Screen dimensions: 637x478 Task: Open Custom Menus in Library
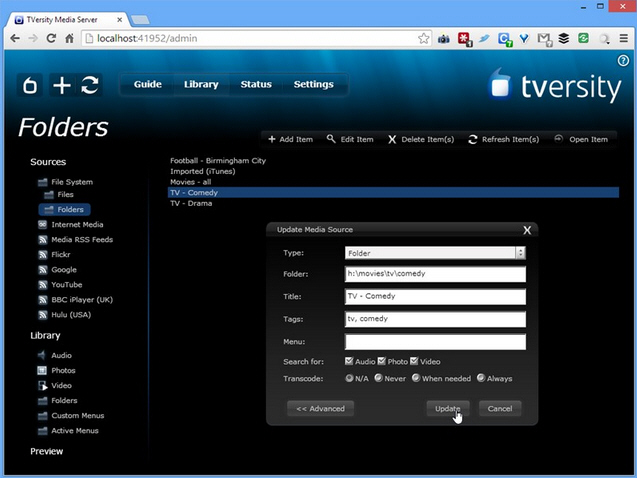pos(71,415)
